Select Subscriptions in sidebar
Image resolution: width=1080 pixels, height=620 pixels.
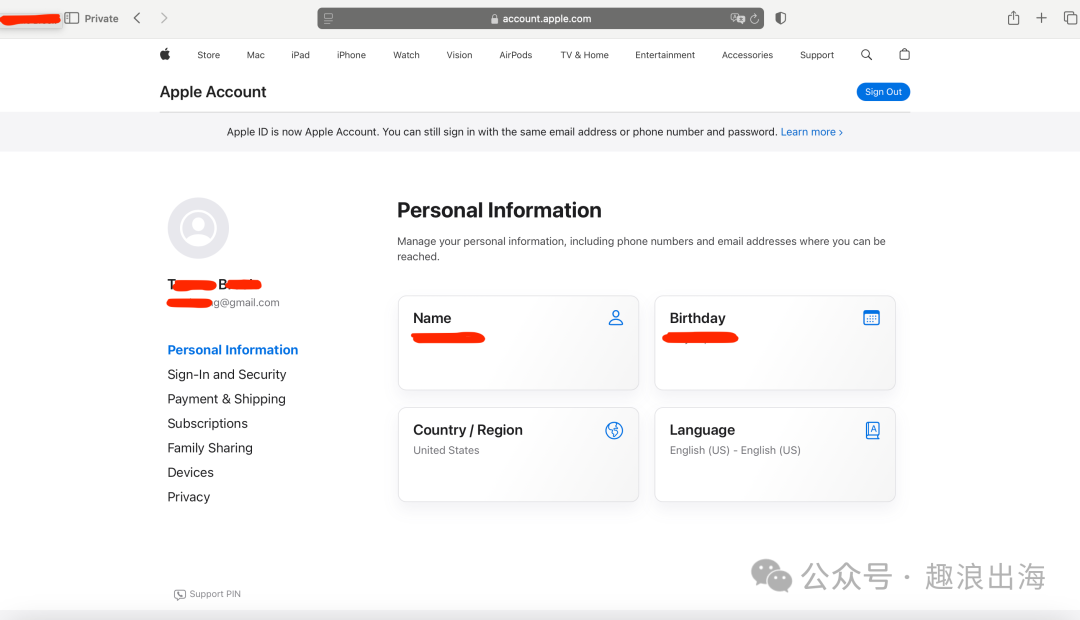(x=207, y=424)
